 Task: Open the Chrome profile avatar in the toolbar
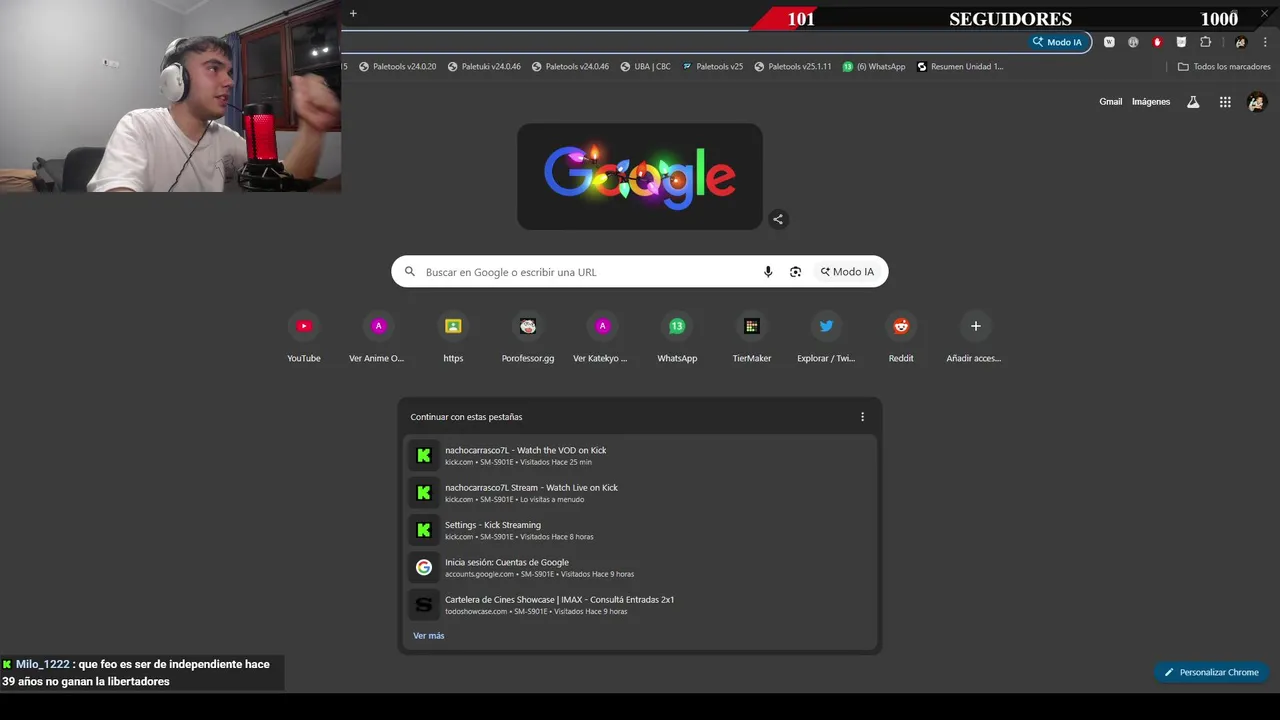[x=1241, y=42]
